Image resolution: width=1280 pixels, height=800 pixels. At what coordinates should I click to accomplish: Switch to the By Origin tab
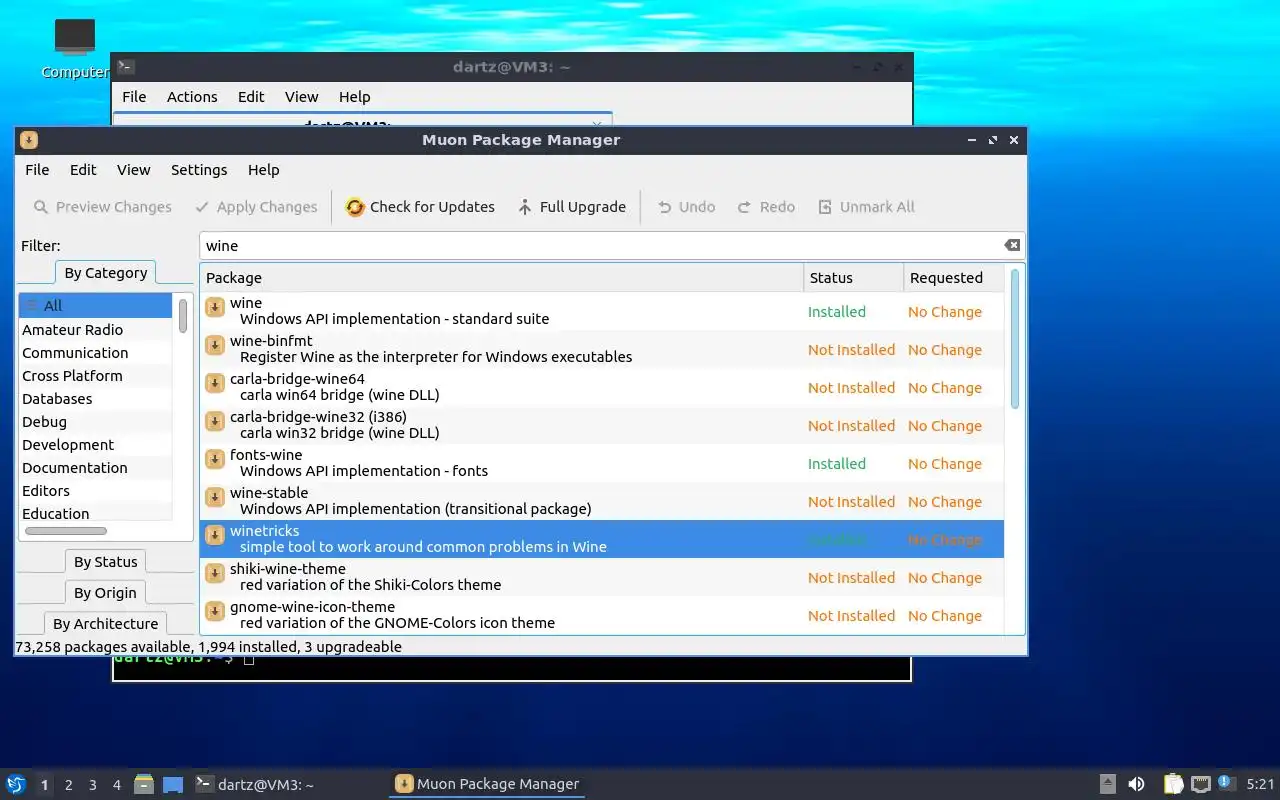[x=105, y=593]
